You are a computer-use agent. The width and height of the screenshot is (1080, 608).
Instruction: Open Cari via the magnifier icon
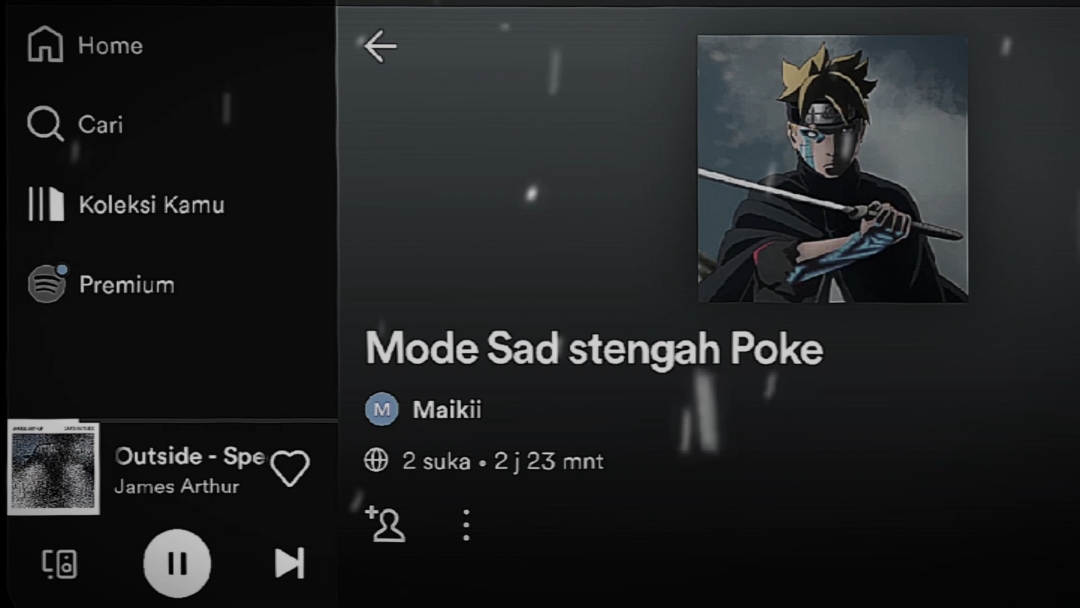45,124
